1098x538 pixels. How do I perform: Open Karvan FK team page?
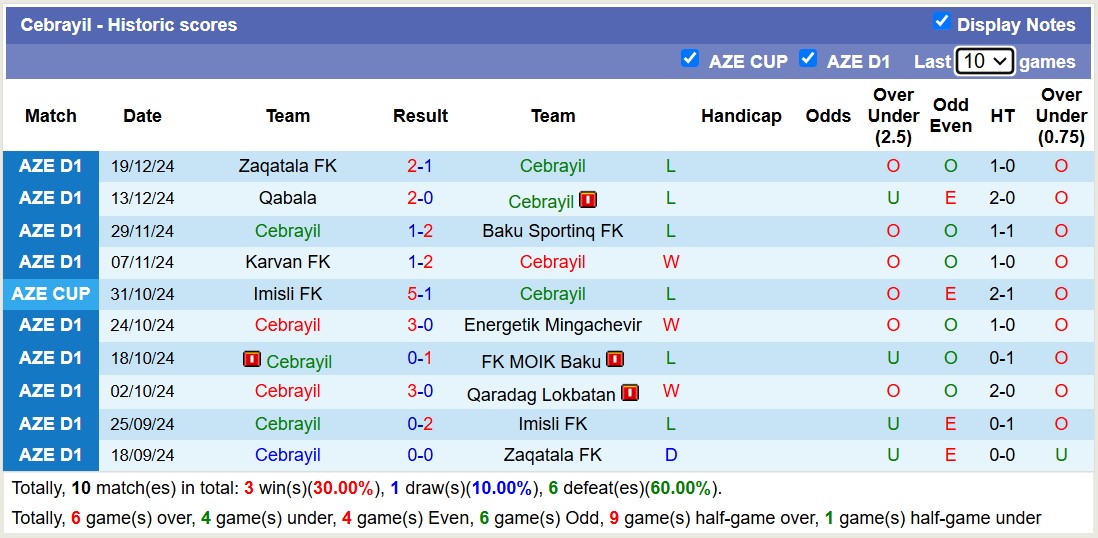tap(288, 262)
